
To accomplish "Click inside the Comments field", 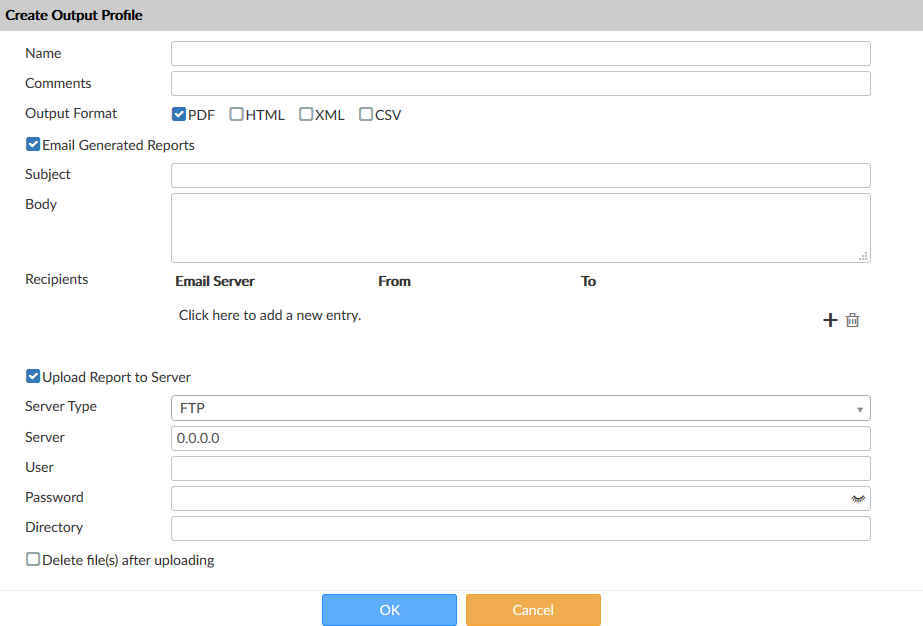I will click(520, 83).
